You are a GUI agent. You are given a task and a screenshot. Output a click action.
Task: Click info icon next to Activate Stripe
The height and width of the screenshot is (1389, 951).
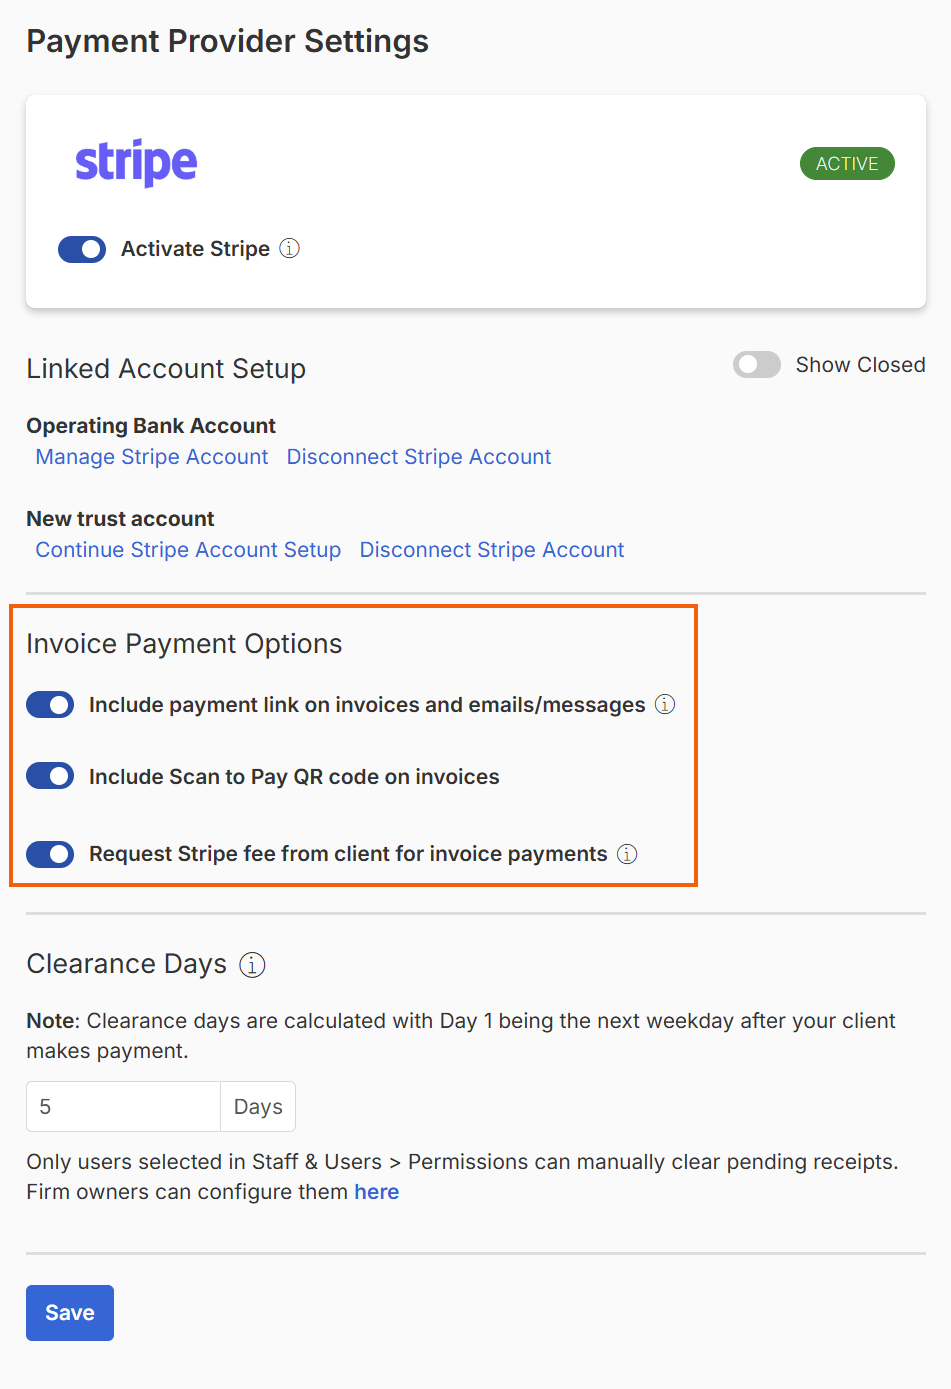289,248
